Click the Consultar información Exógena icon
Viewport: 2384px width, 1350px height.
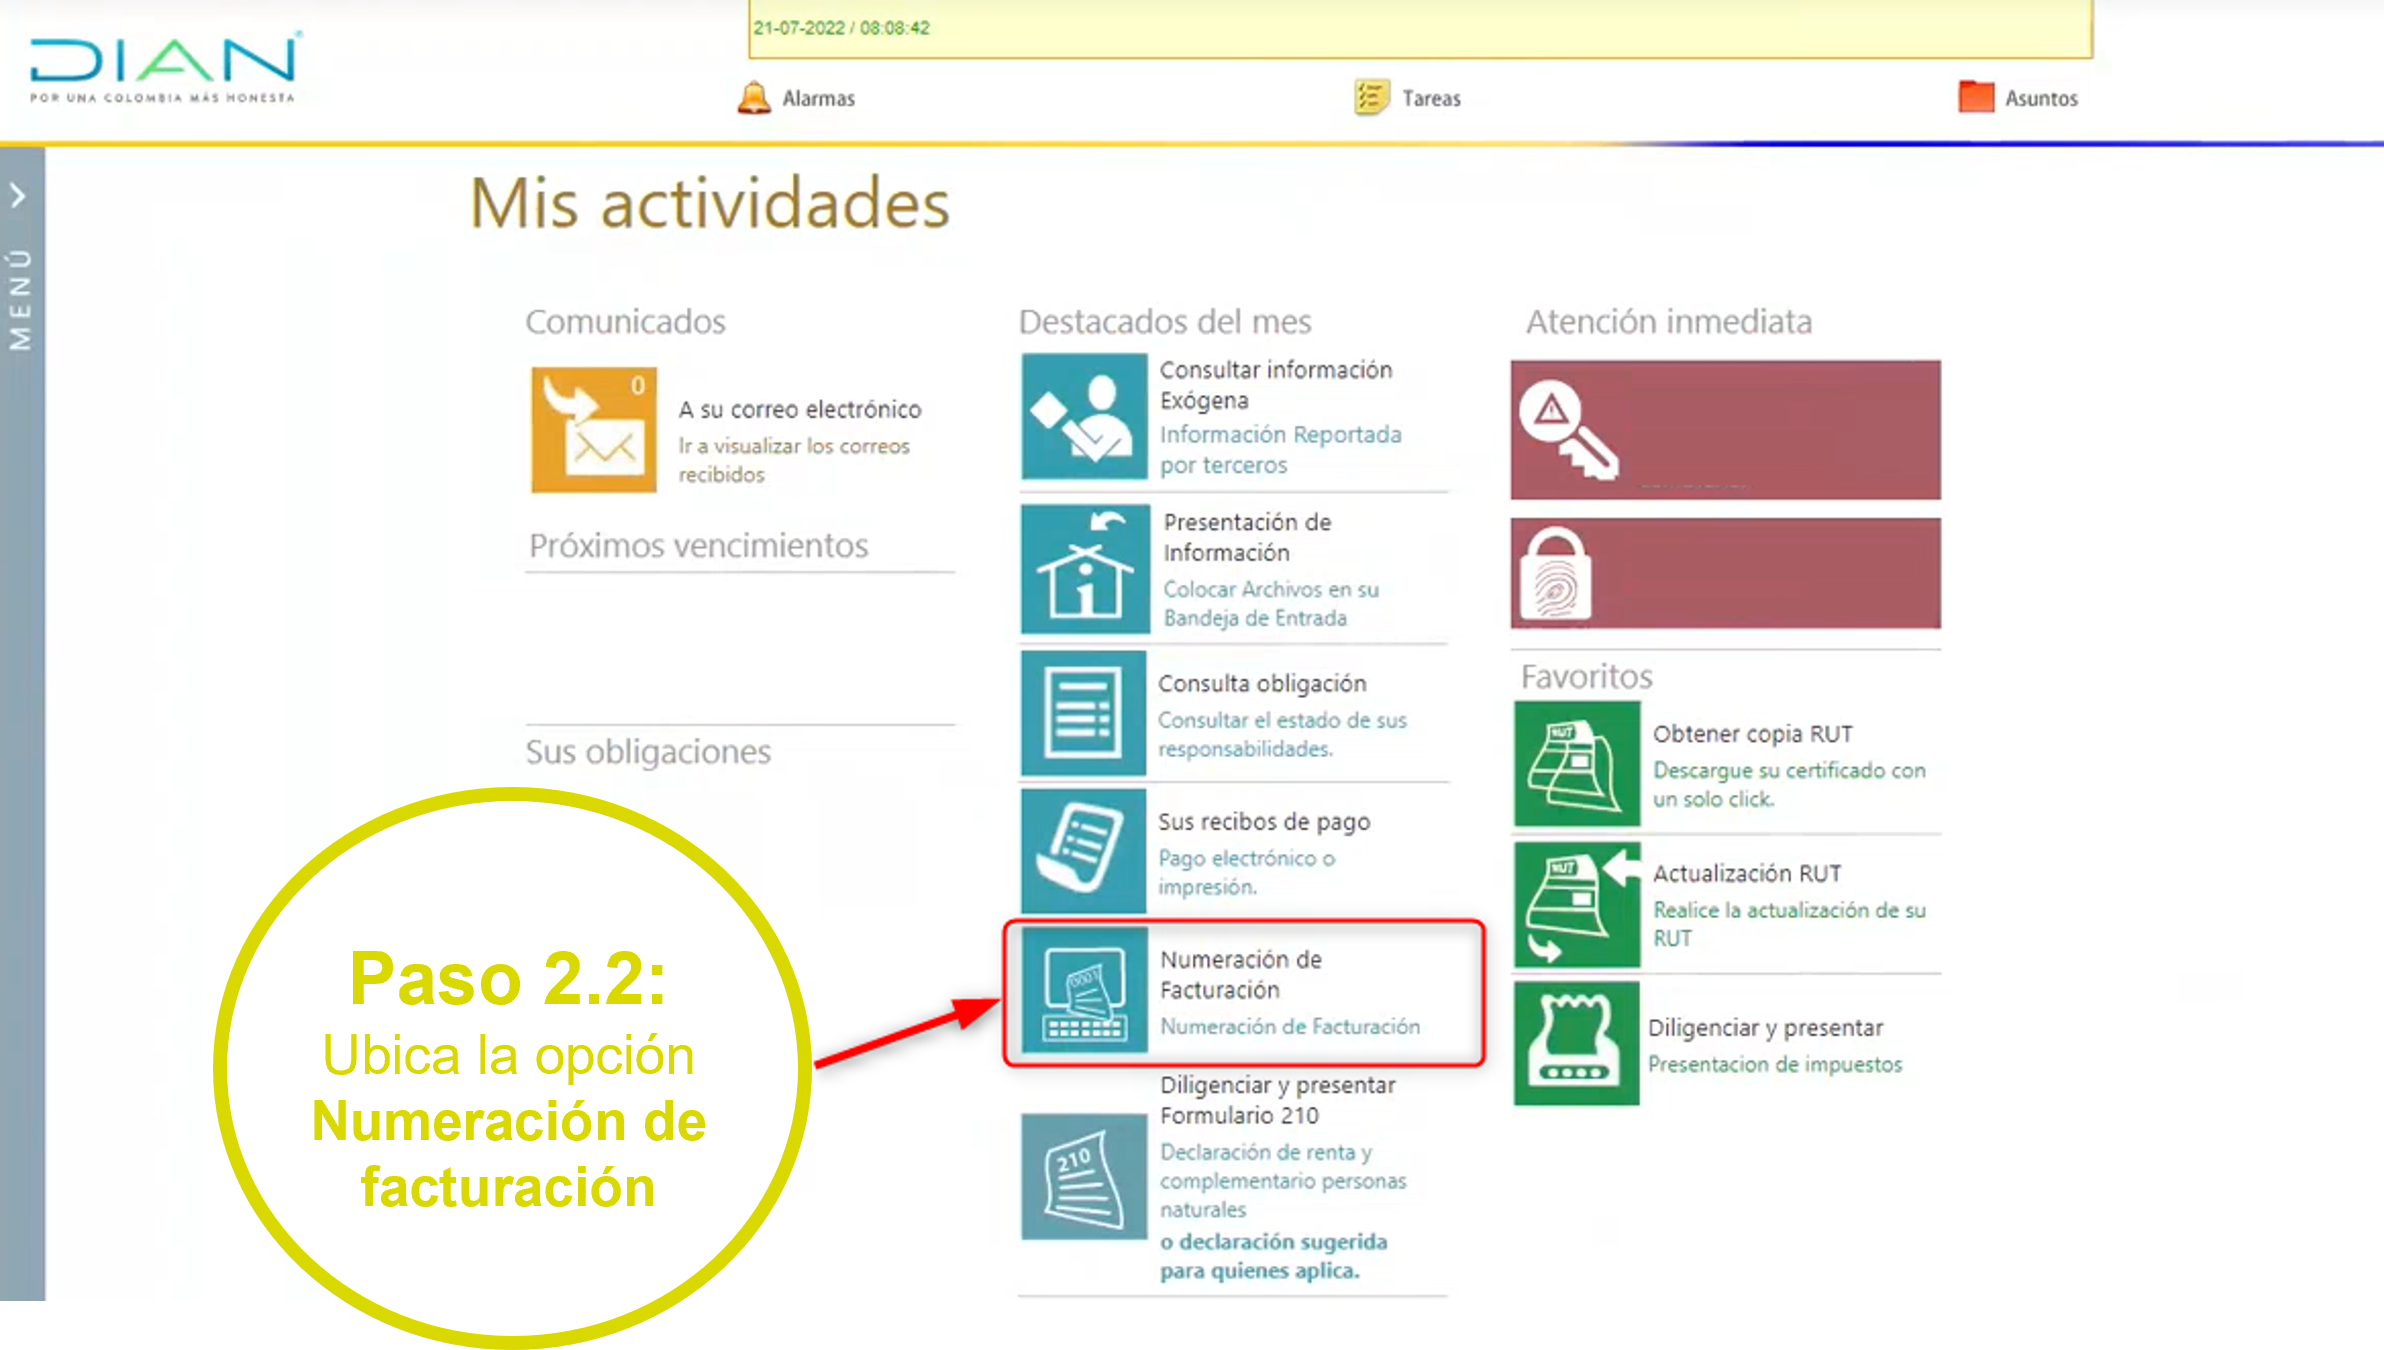click(1084, 416)
